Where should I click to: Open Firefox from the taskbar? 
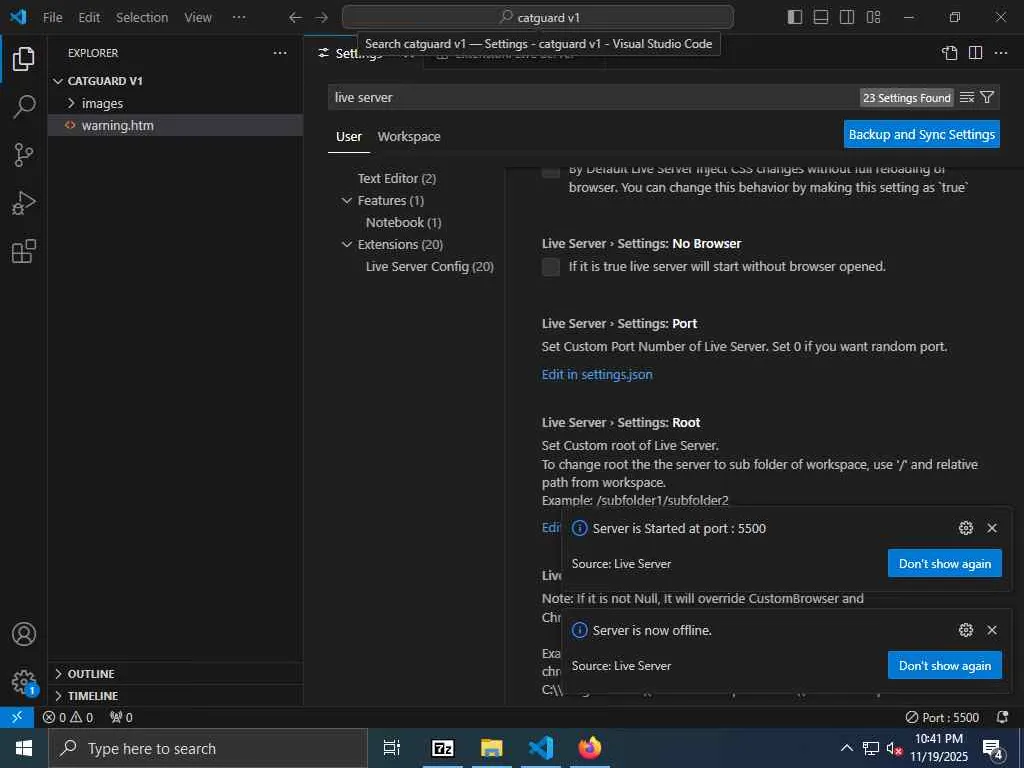pos(590,748)
